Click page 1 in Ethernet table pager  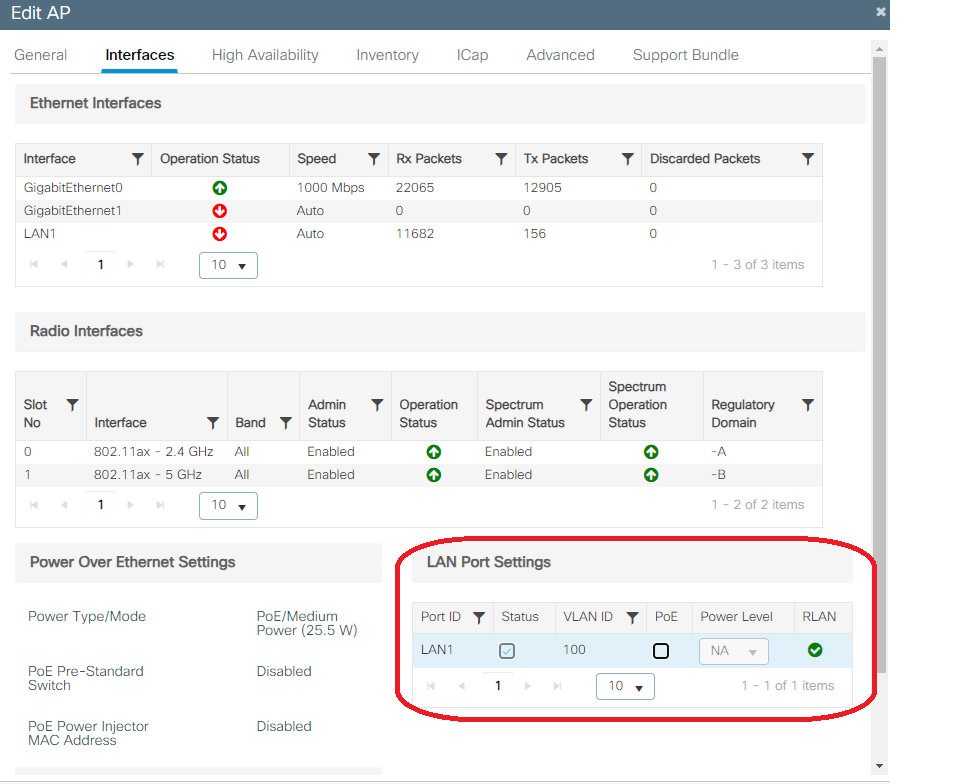coord(101,265)
